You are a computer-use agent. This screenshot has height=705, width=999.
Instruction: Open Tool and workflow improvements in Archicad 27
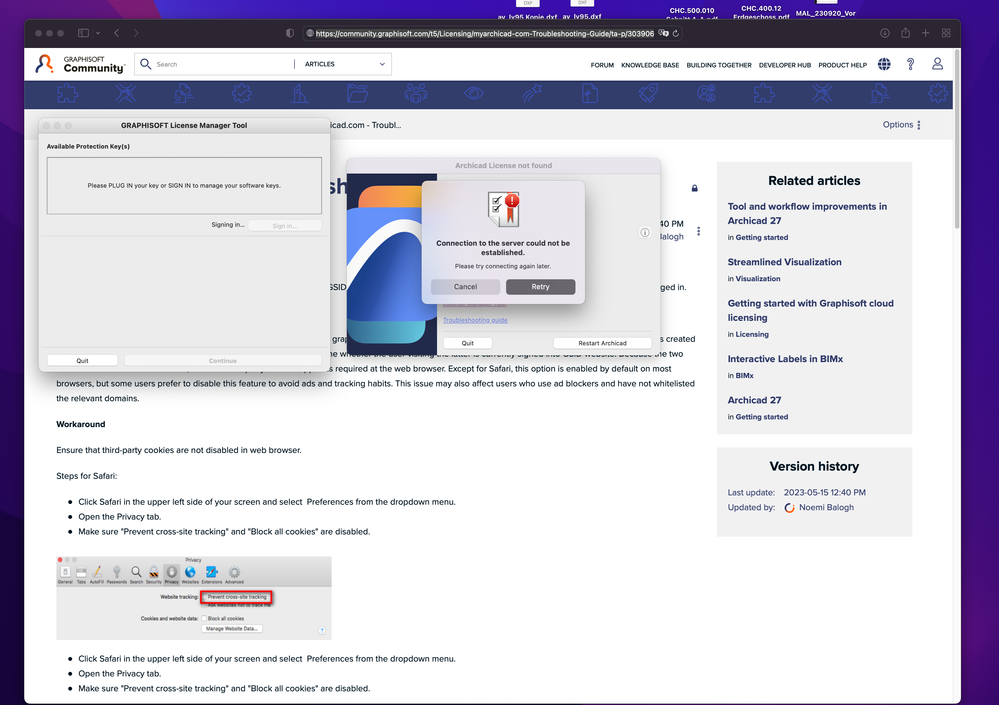tap(807, 213)
